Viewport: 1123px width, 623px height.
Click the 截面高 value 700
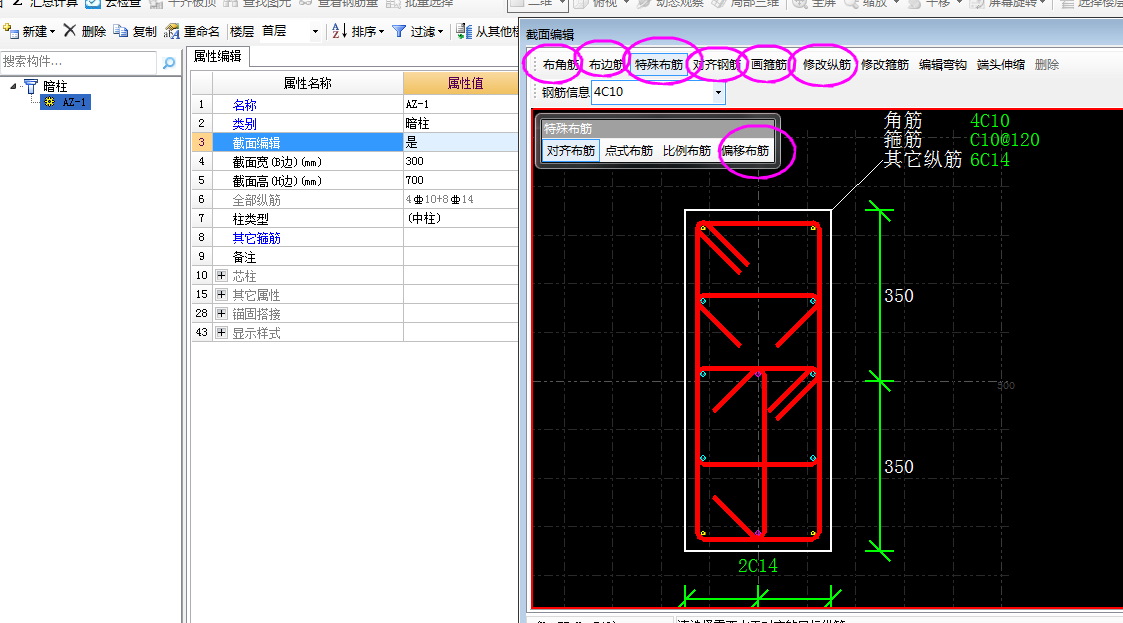(x=461, y=180)
